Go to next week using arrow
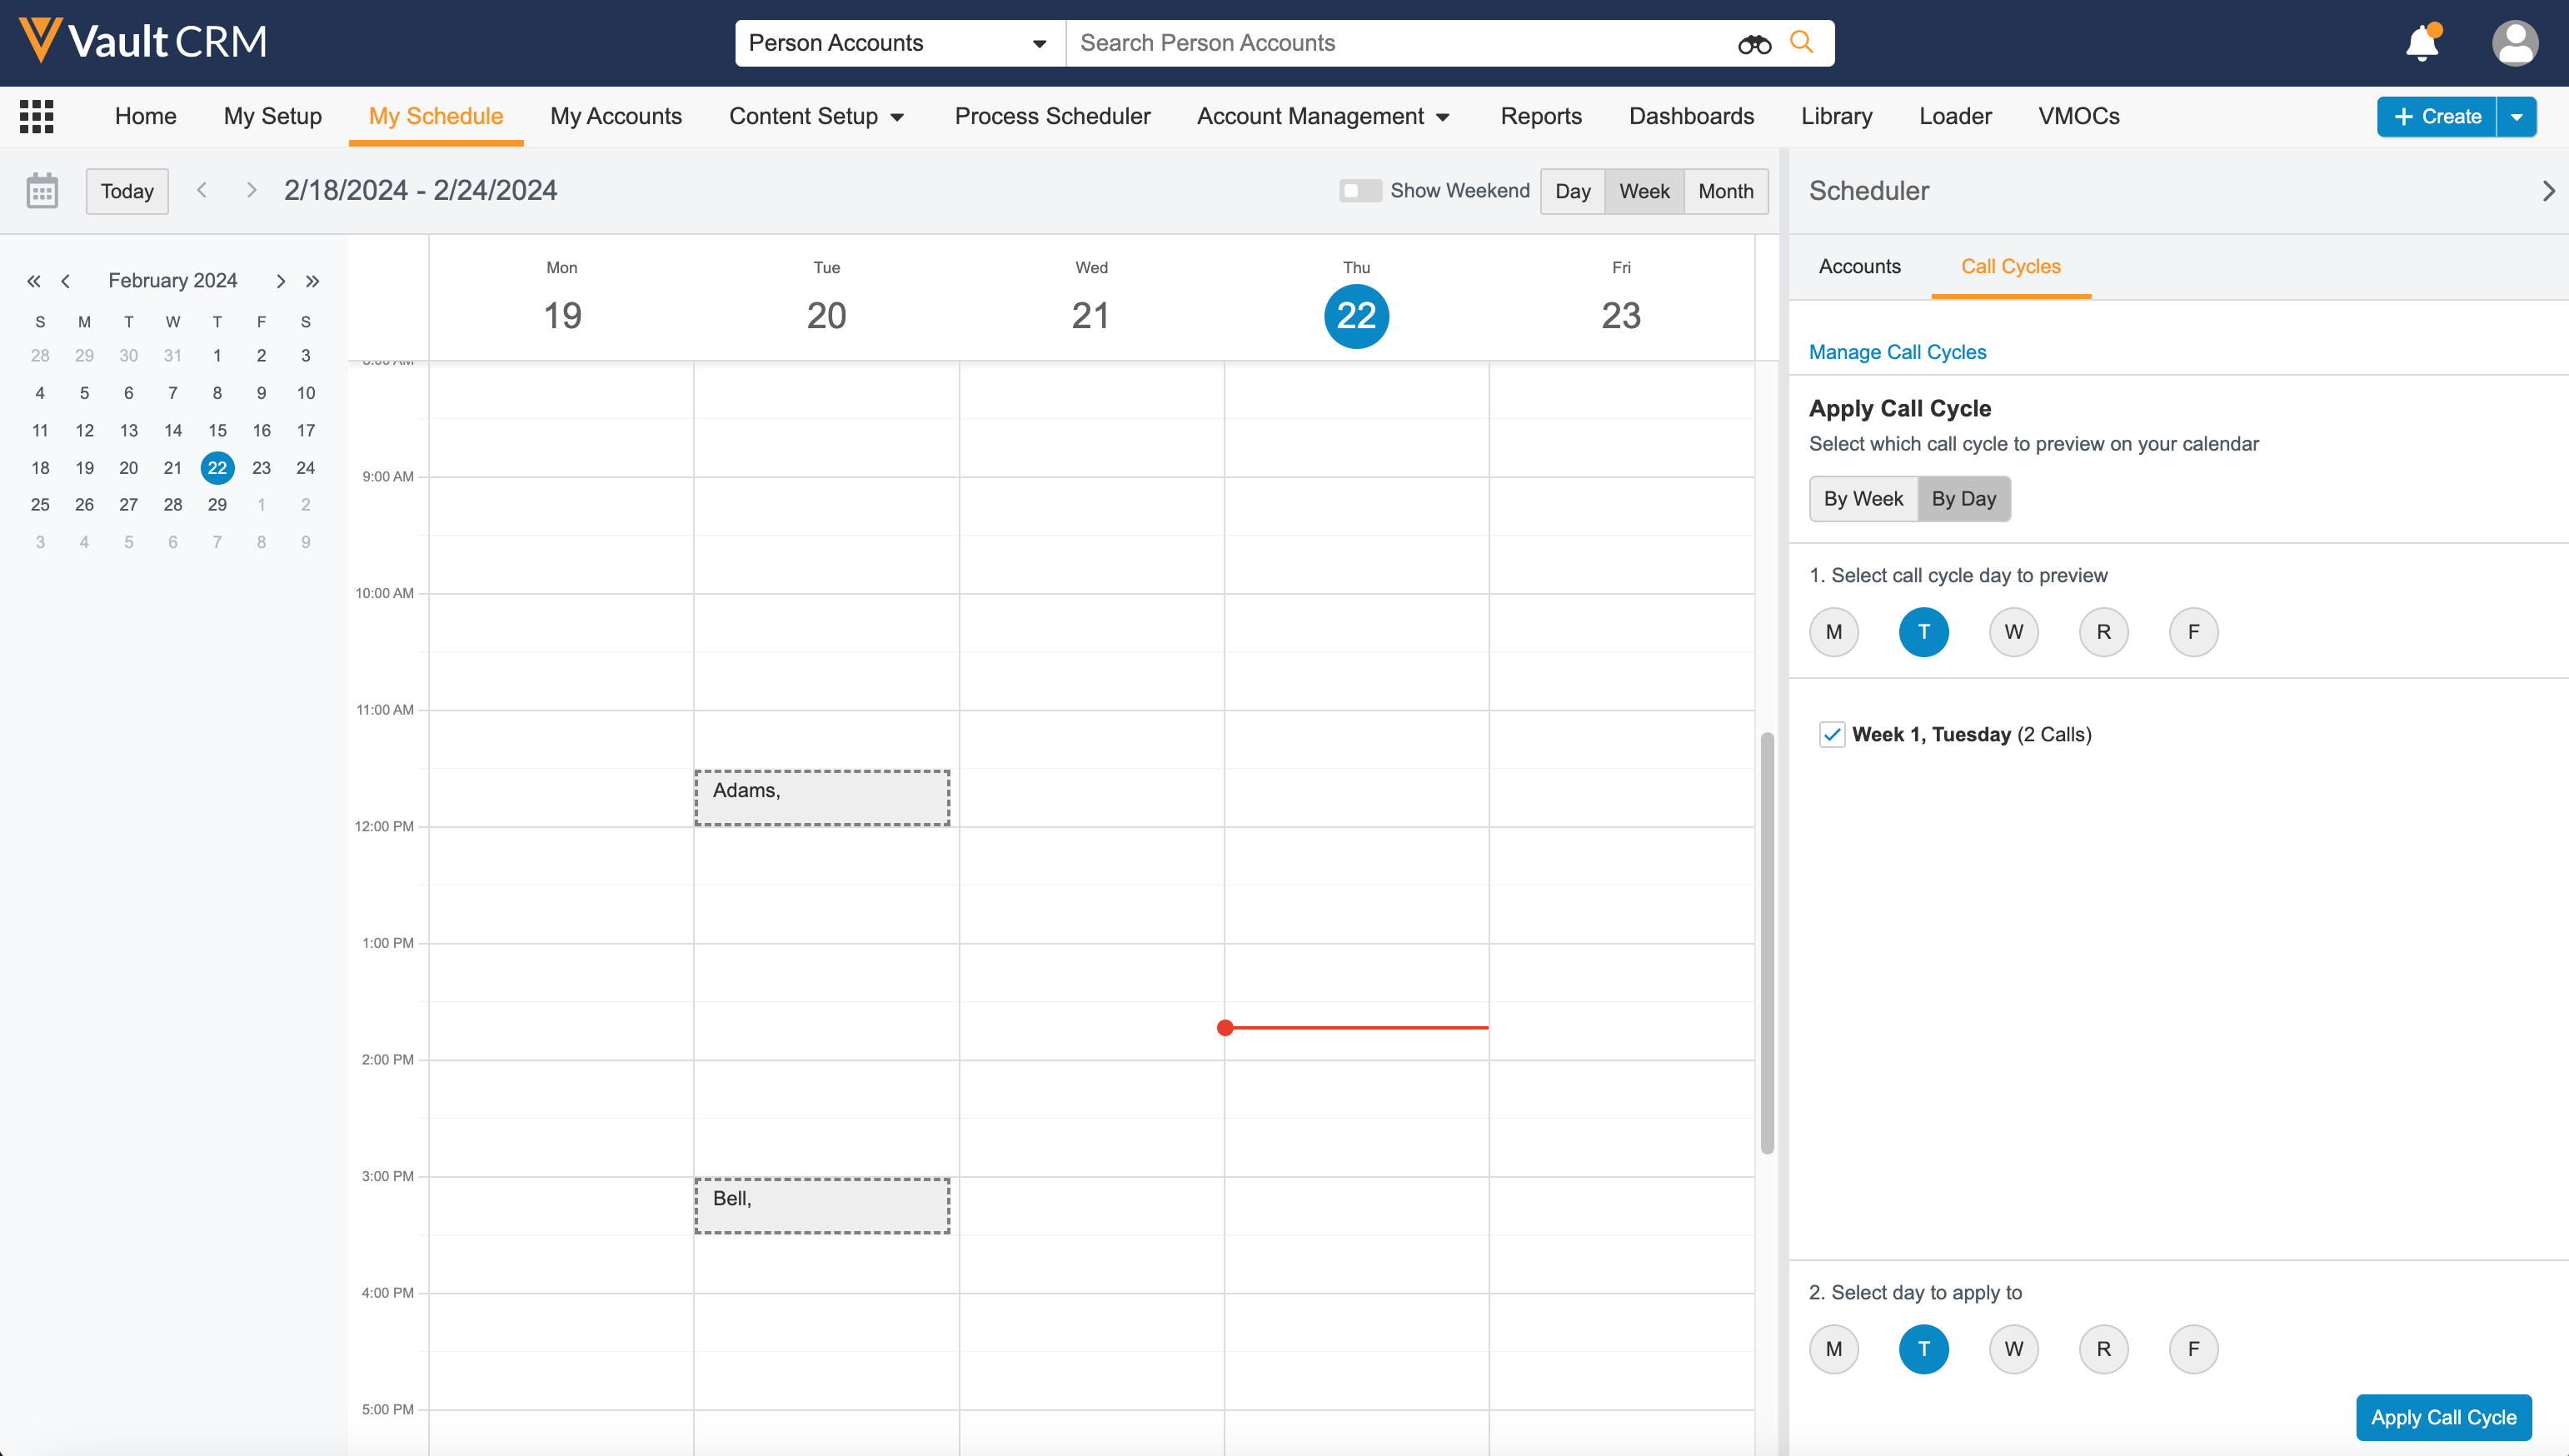The image size is (2569, 1456). [251, 190]
